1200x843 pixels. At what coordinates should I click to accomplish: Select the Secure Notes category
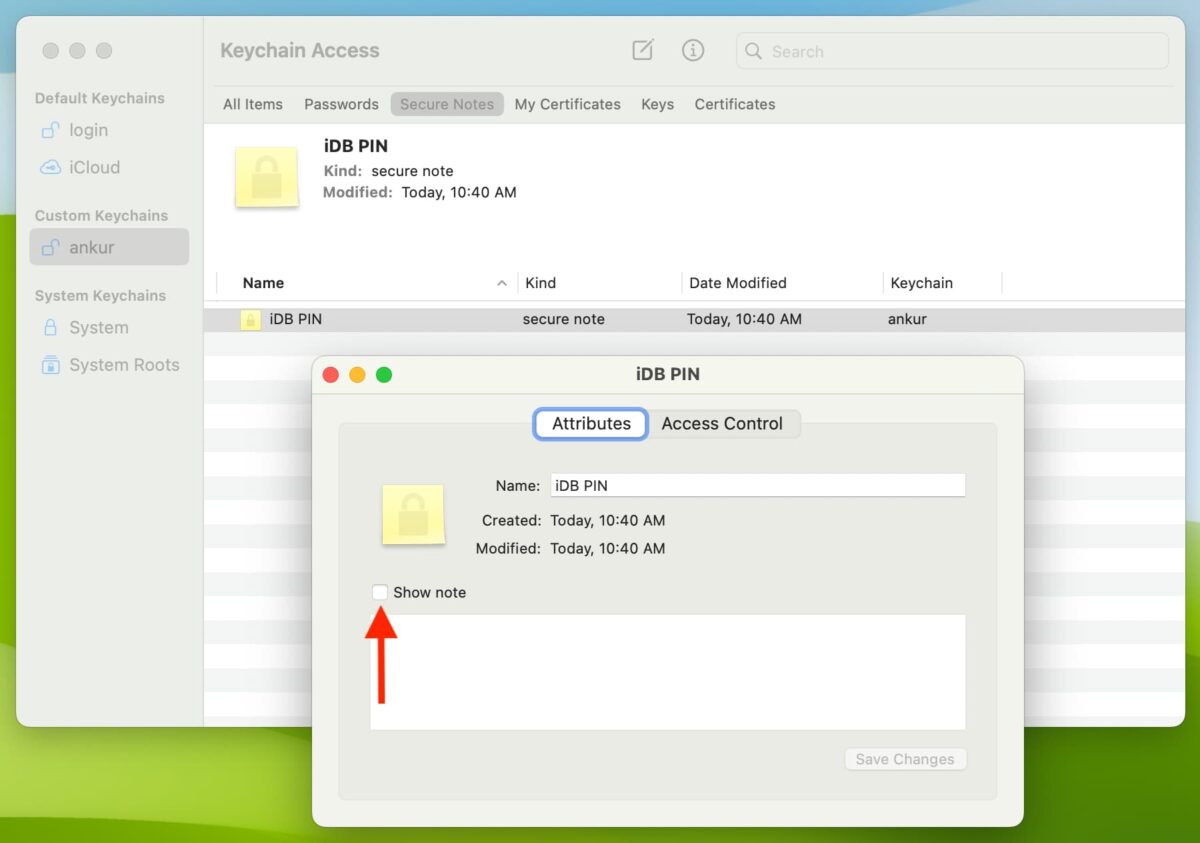(447, 104)
